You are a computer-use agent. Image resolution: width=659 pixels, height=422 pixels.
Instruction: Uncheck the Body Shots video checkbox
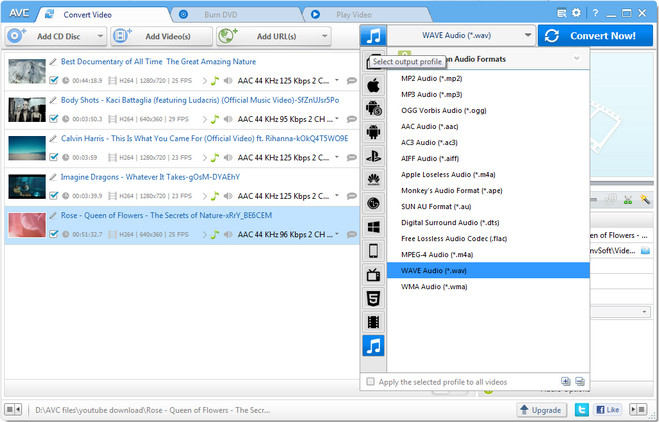click(53, 119)
